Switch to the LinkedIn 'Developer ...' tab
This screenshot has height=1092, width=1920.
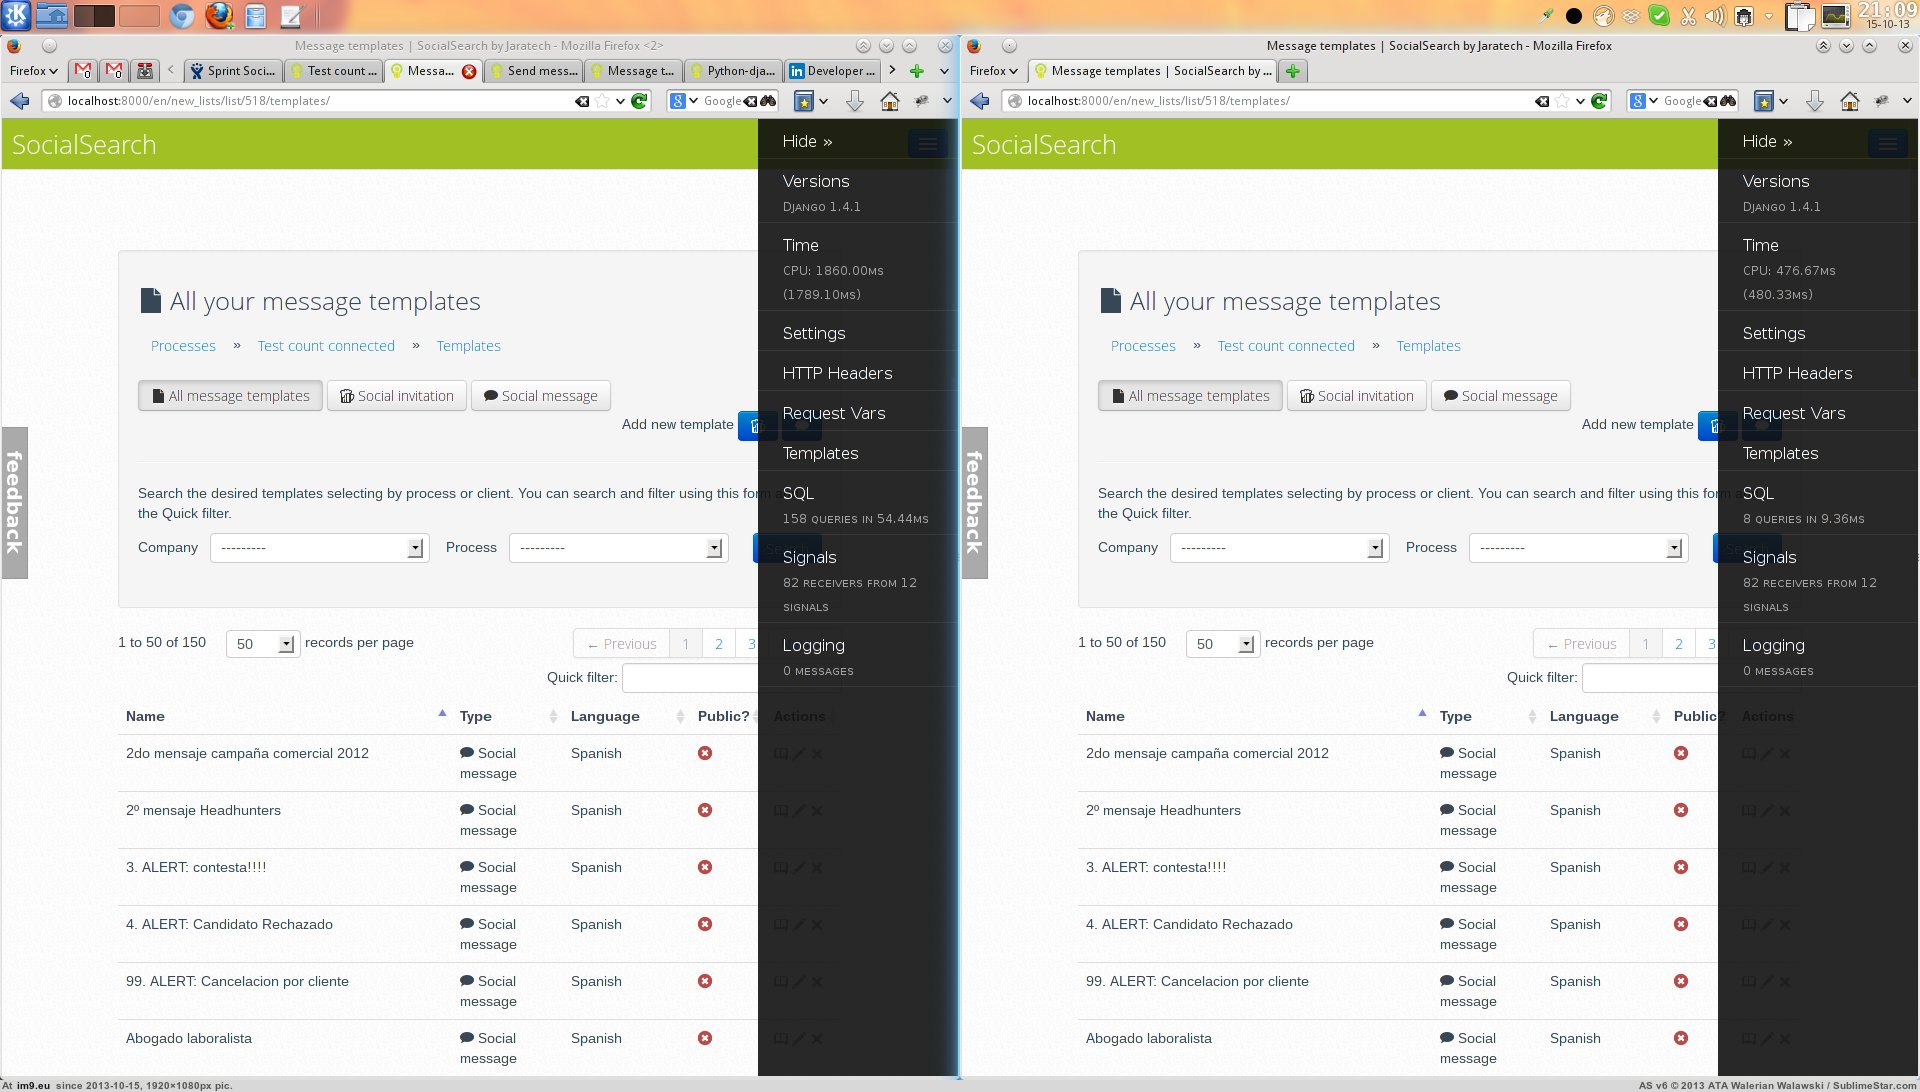(833, 71)
